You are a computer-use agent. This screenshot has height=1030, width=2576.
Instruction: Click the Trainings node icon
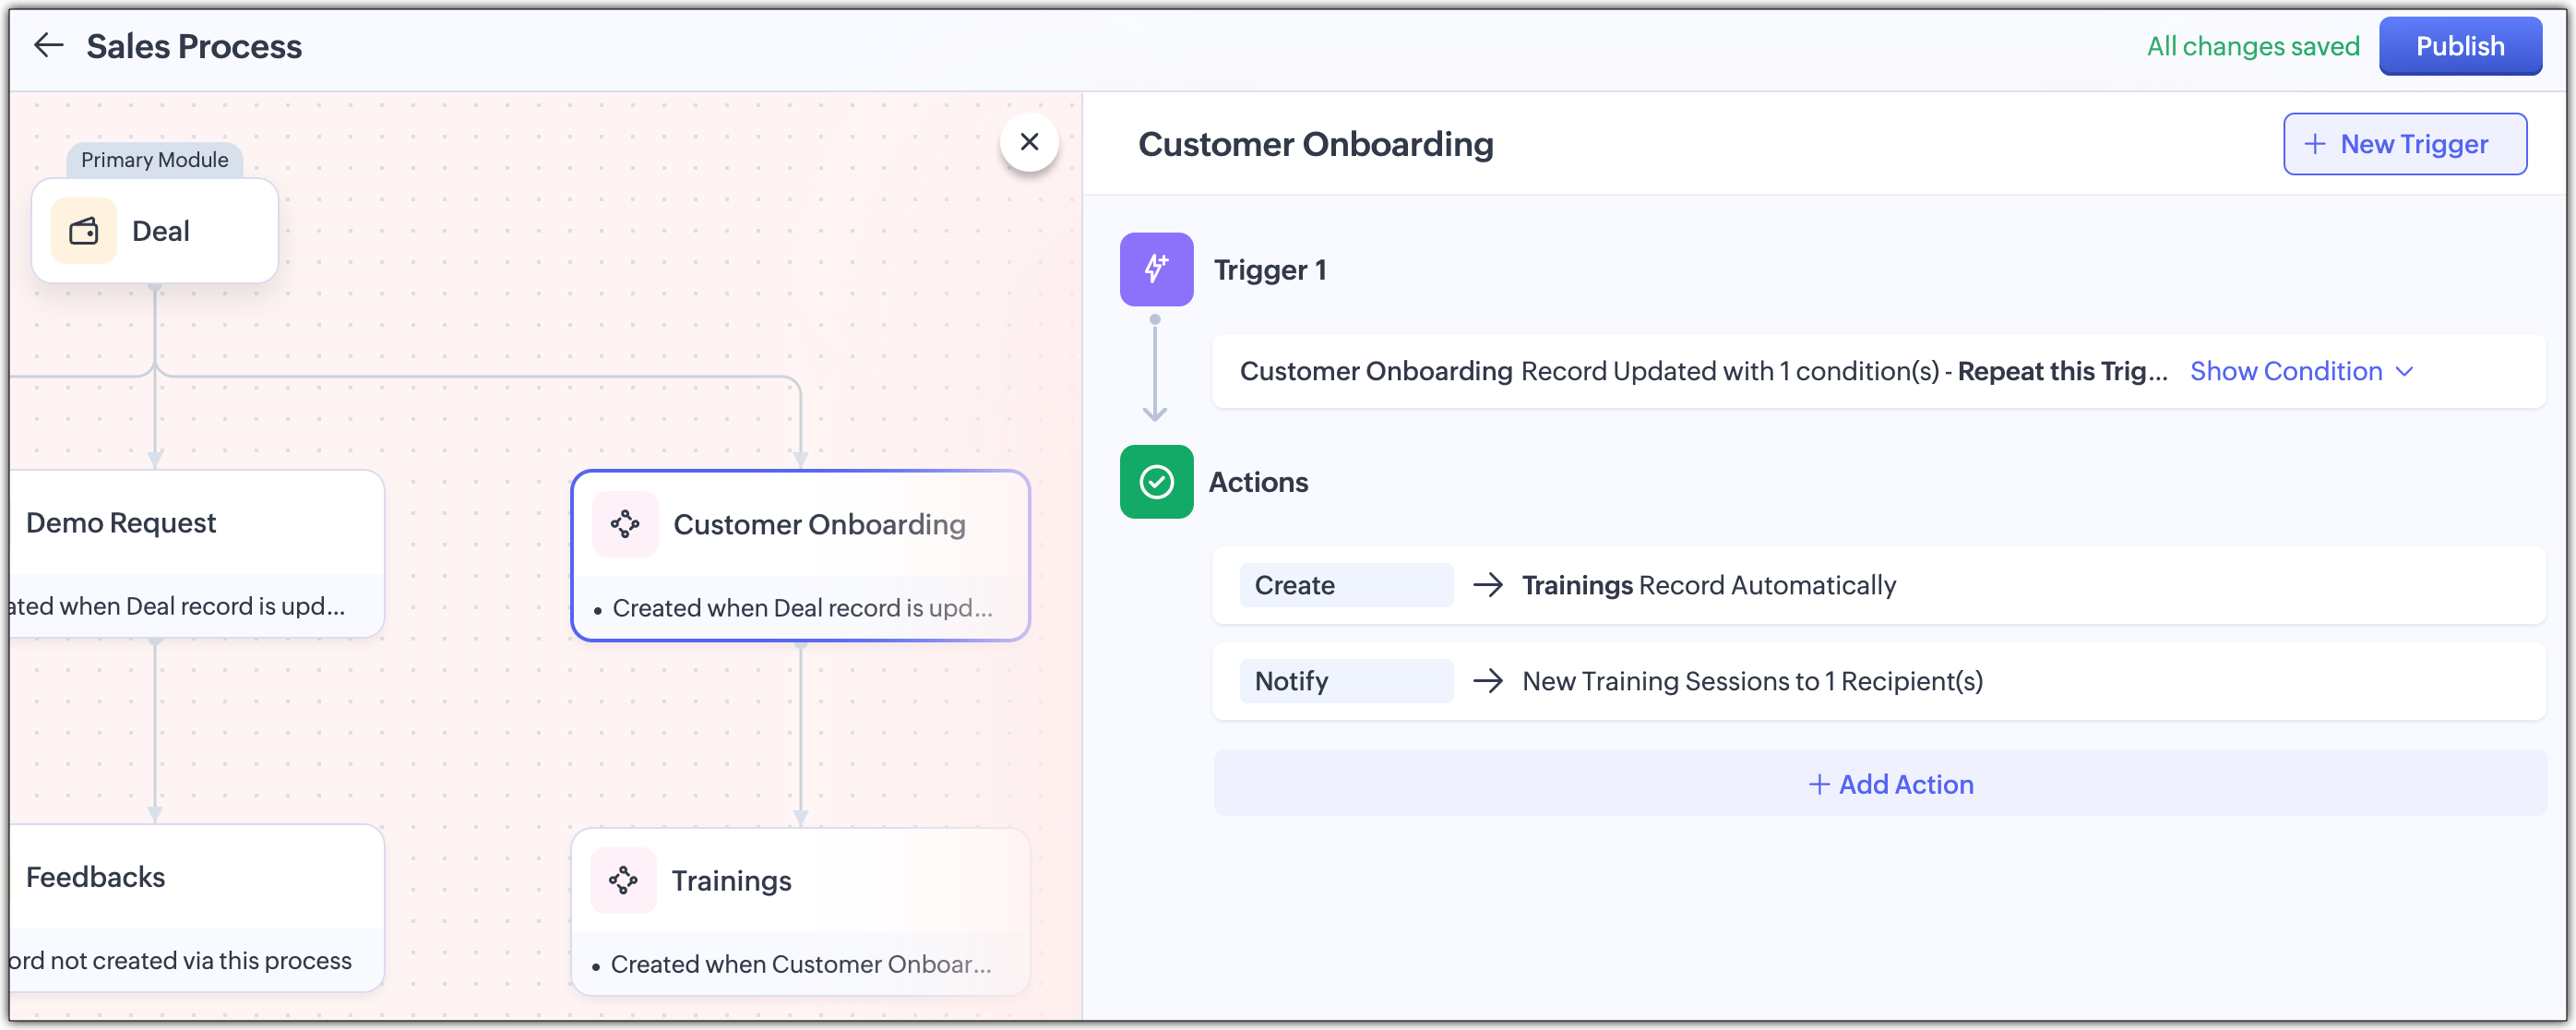623,880
